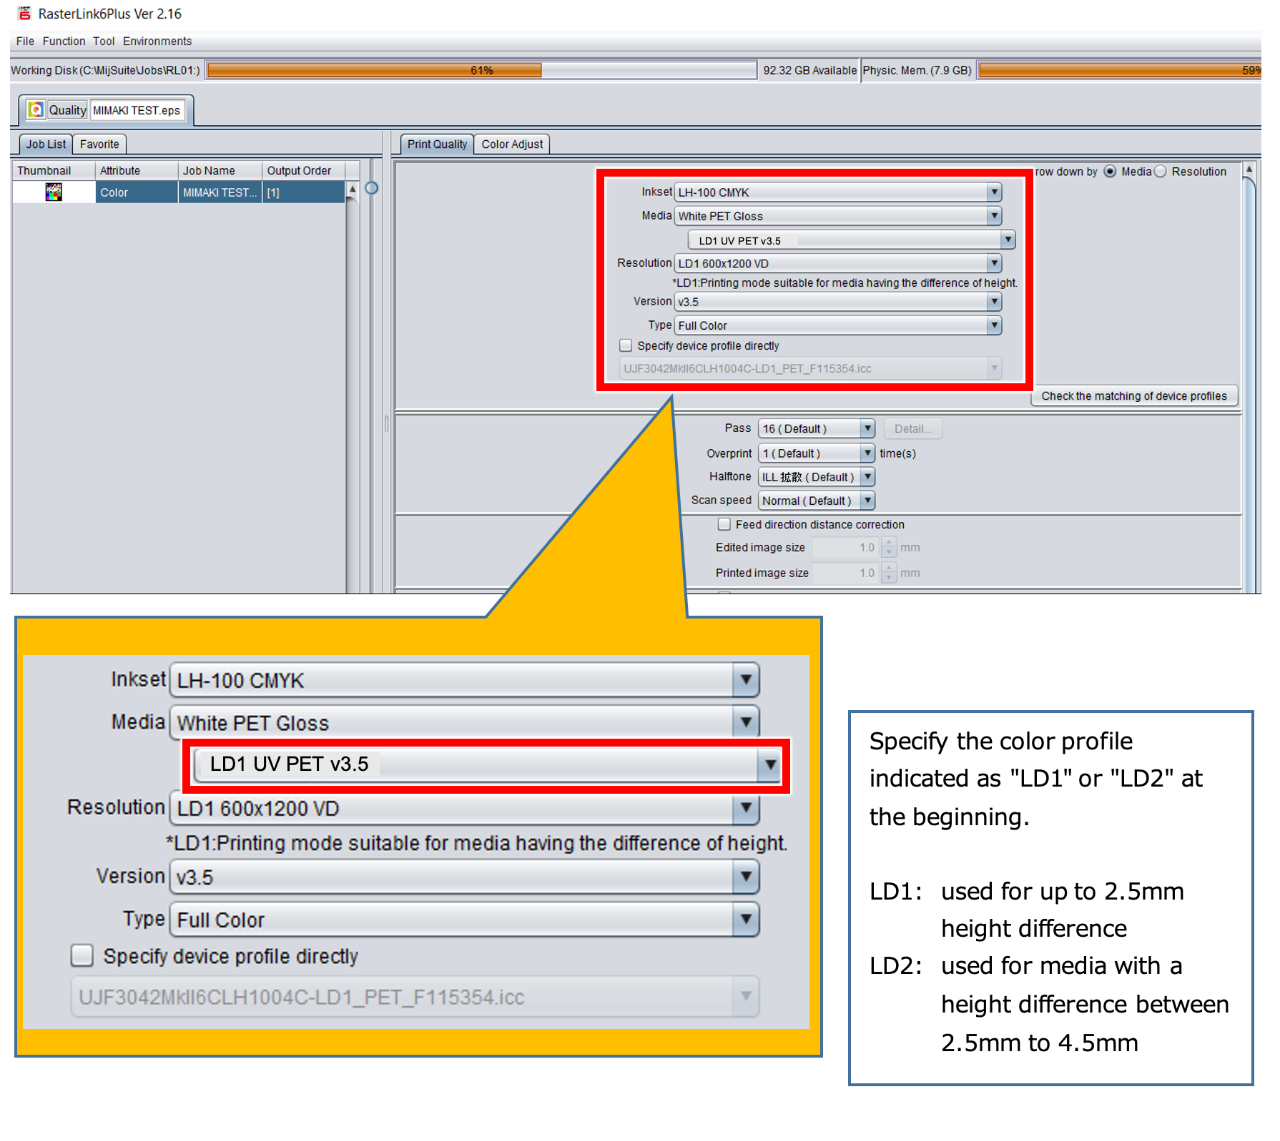Open the small LD1 UV PET v3.5 profile dropdown in panel
This screenshot has height=1141, width=1280.
point(852,240)
